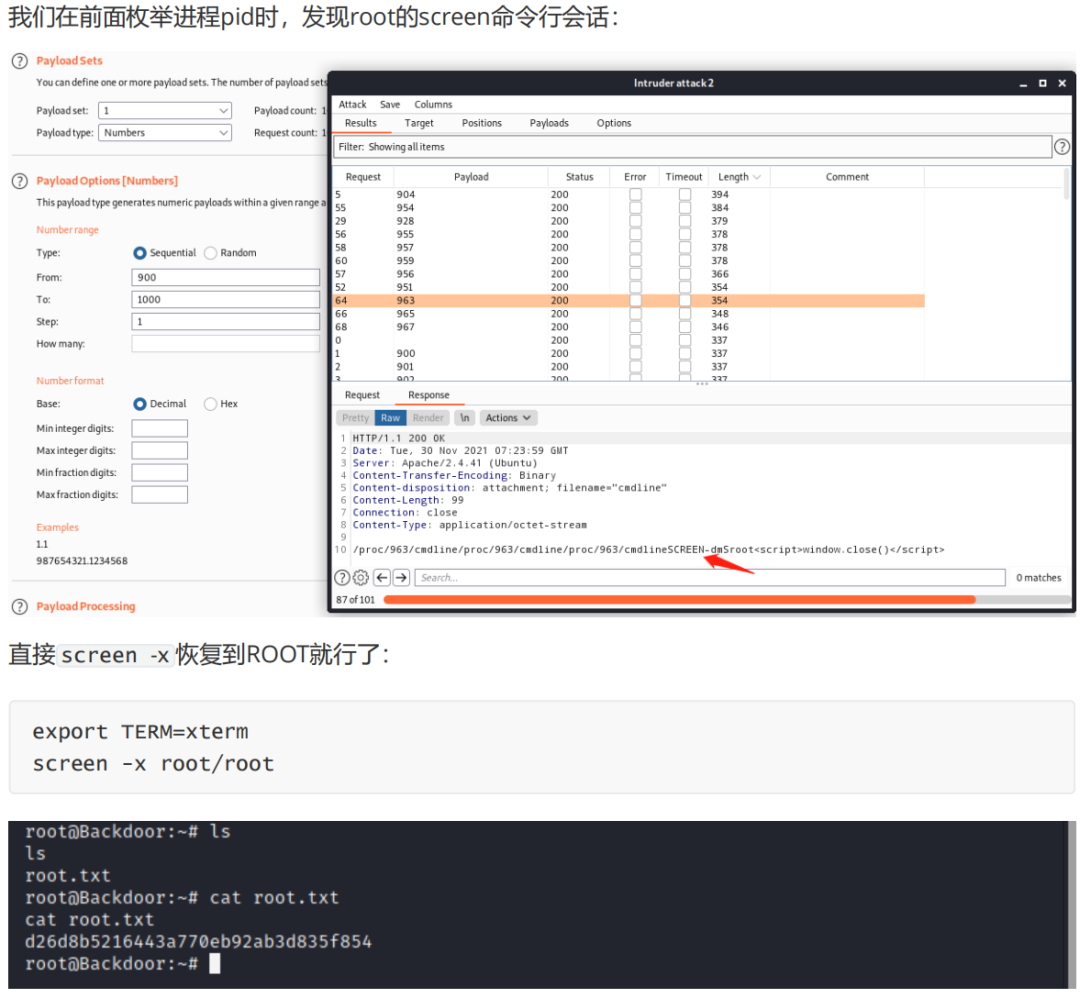Switch to the Results tab
The height and width of the screenshot is (998, 1080).
click(361, 123)
